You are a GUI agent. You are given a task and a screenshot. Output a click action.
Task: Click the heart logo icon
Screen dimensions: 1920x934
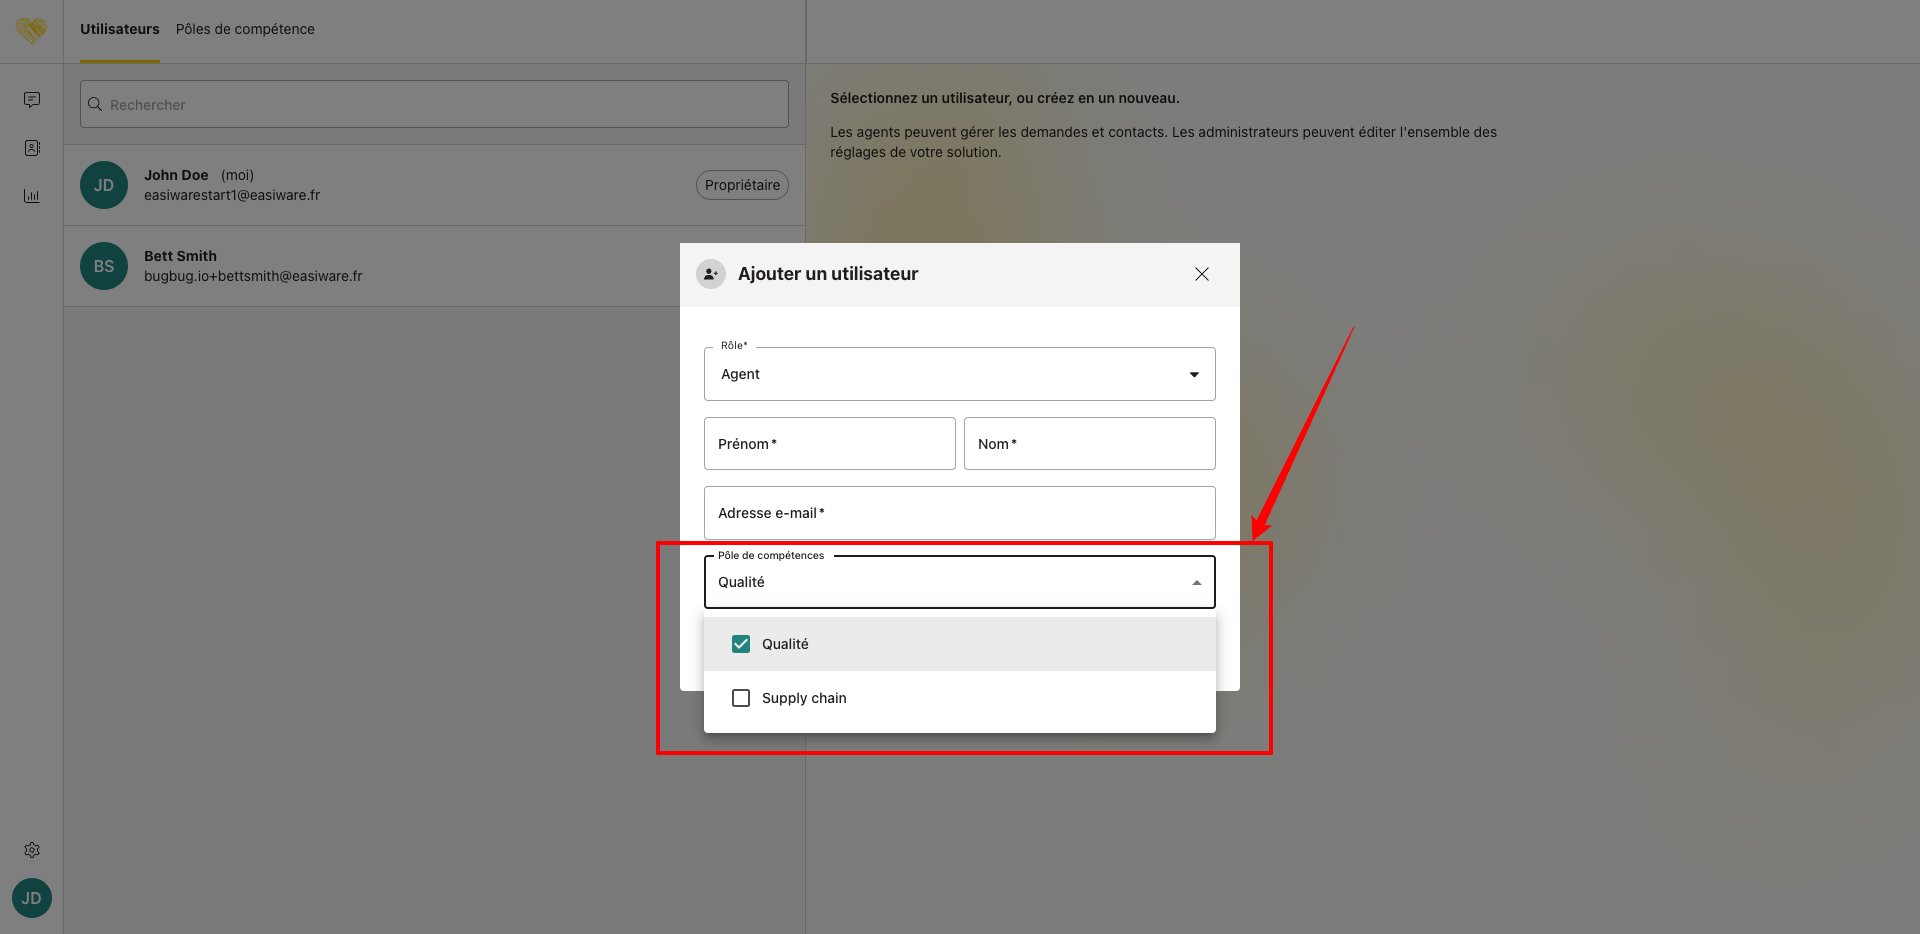[x=31, y=31]
